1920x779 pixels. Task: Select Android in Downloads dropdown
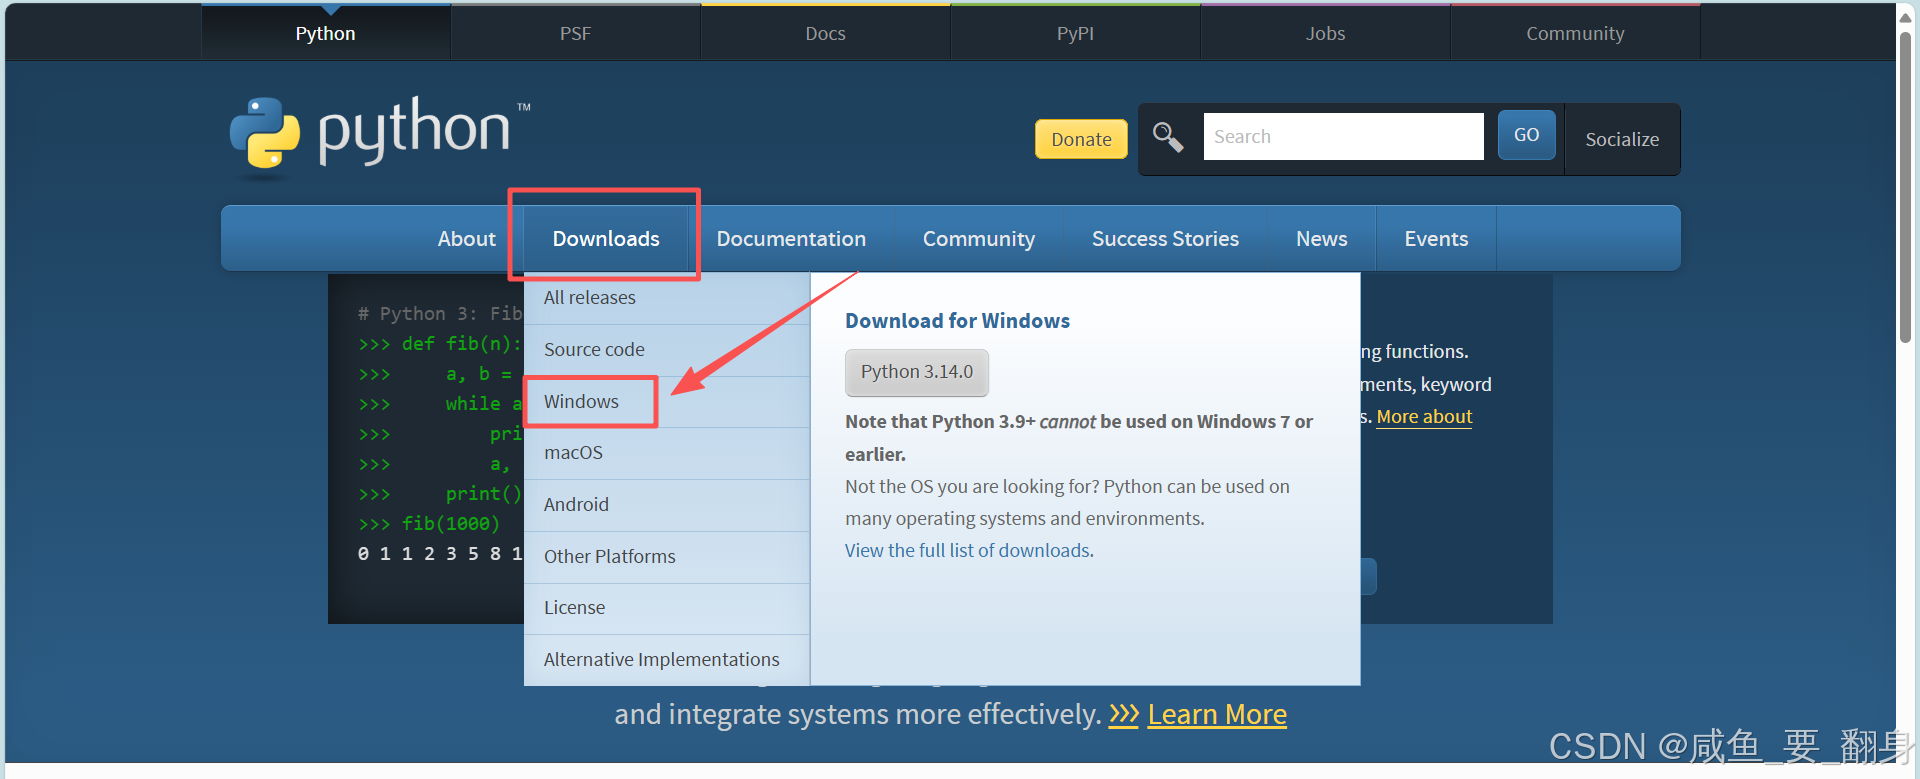[666, 505]
